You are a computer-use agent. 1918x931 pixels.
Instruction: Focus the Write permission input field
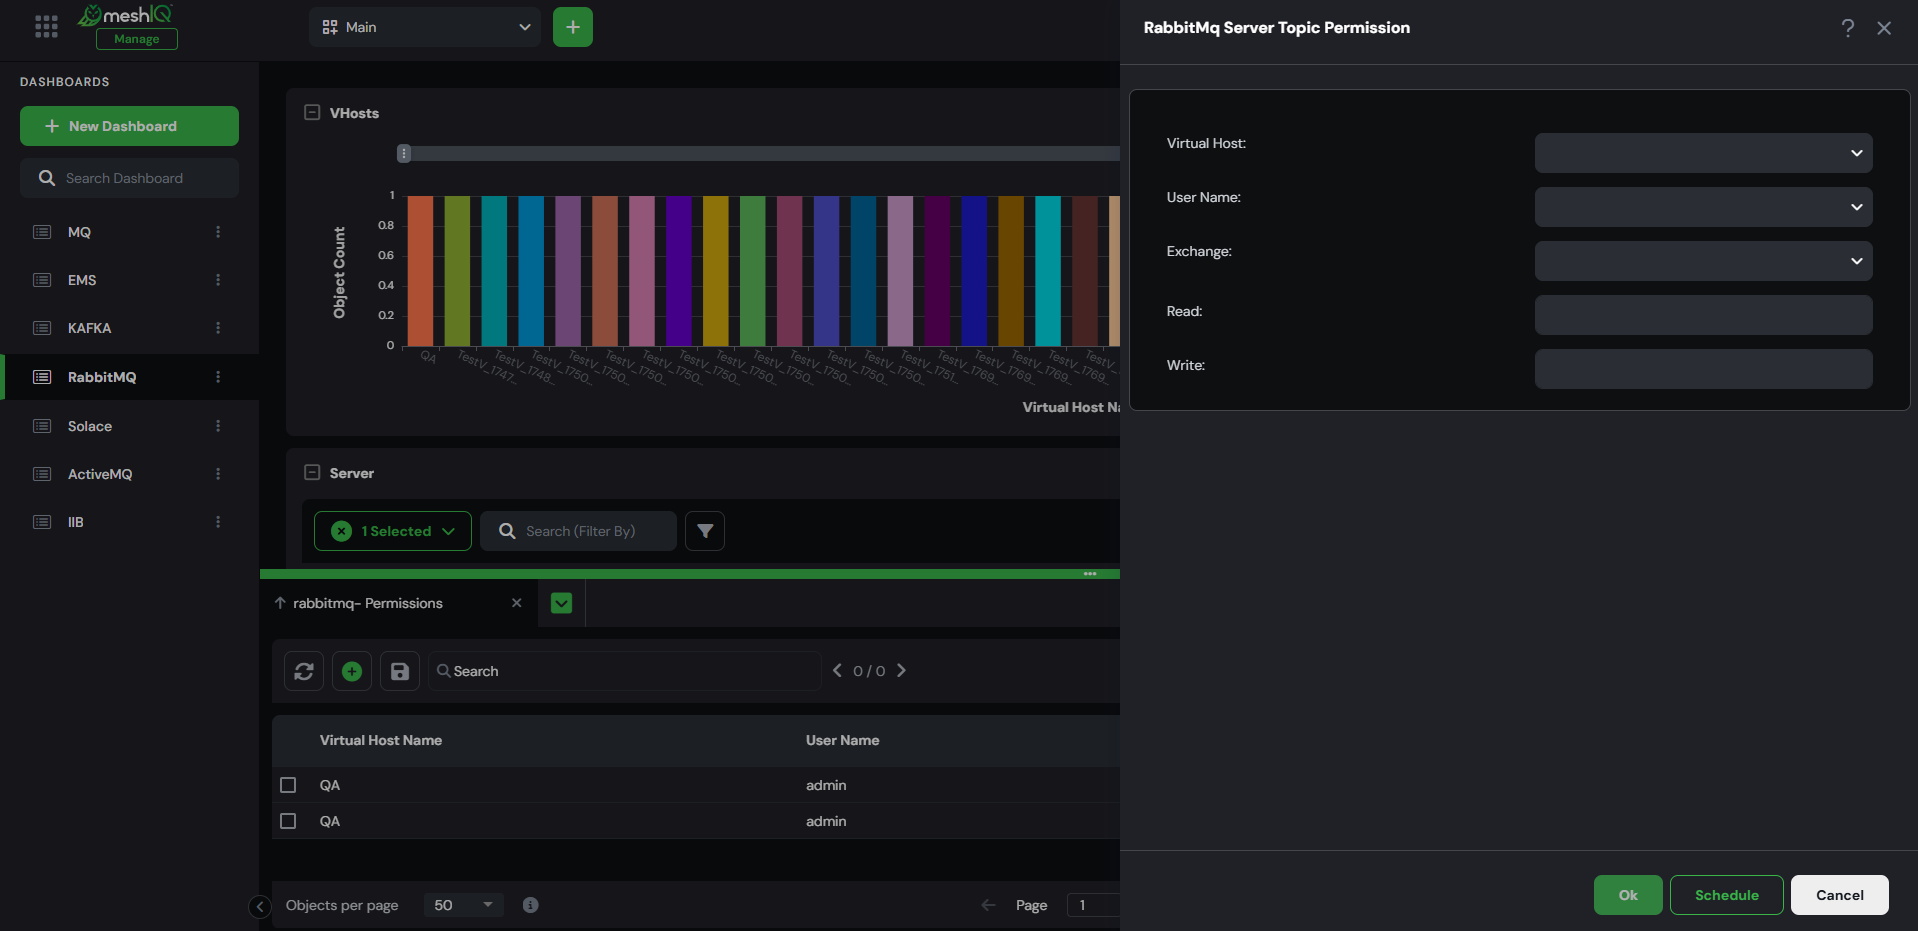pyautogui.click(x=1704, y=369)
